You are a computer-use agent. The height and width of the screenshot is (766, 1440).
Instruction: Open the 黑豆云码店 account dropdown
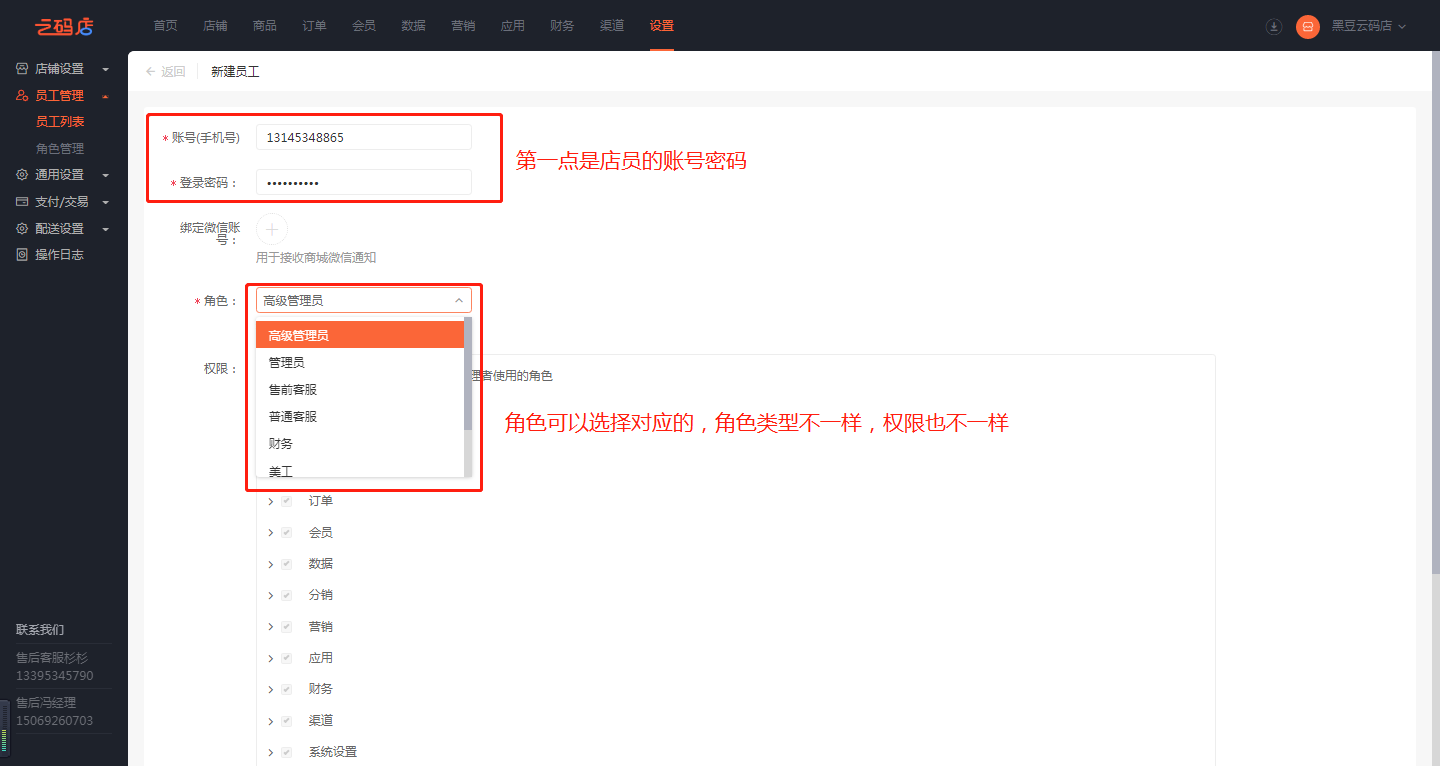click(x=1368, y=26)
